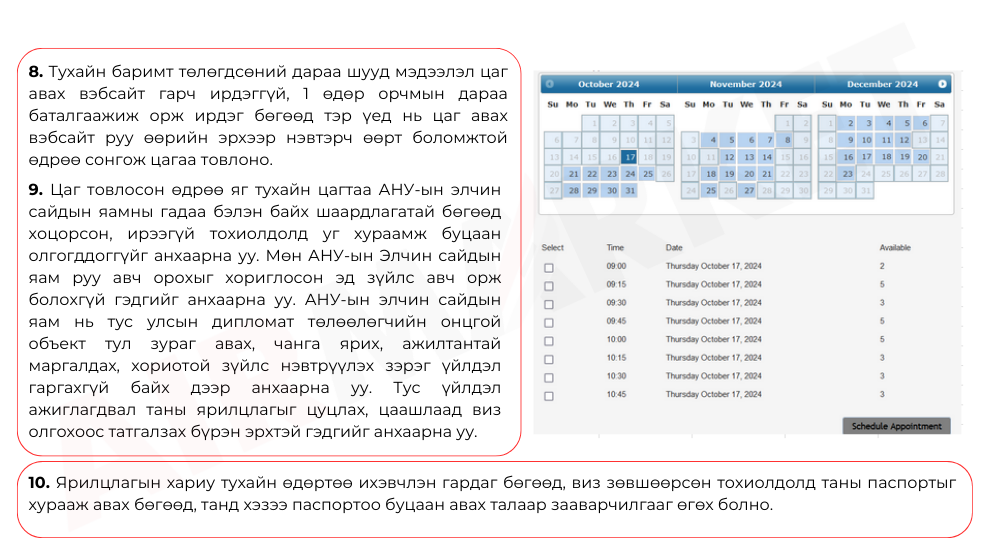The height and width of the screenshot is (554, 983).
Task: Pick November 7 in the calendar
Action: click(767, 140)
